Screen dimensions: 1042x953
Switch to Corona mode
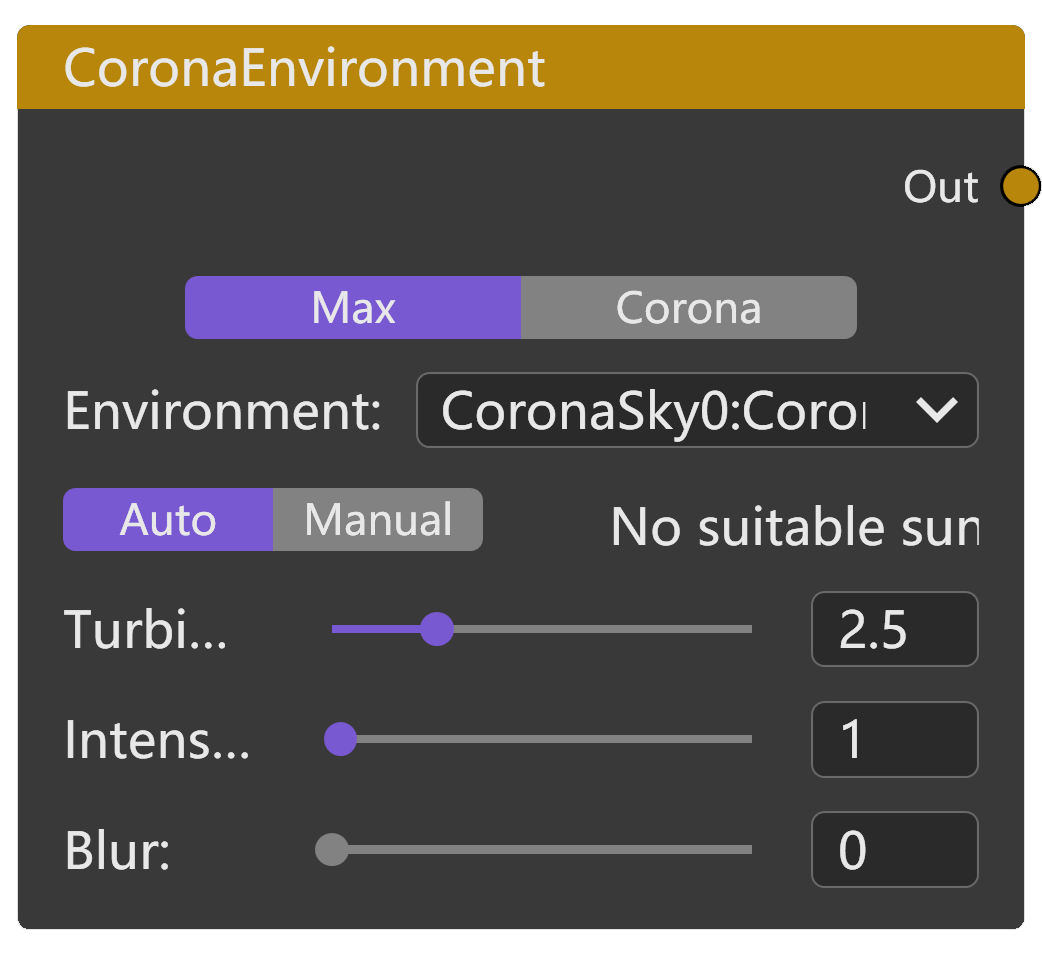click(x=688, y=308)
